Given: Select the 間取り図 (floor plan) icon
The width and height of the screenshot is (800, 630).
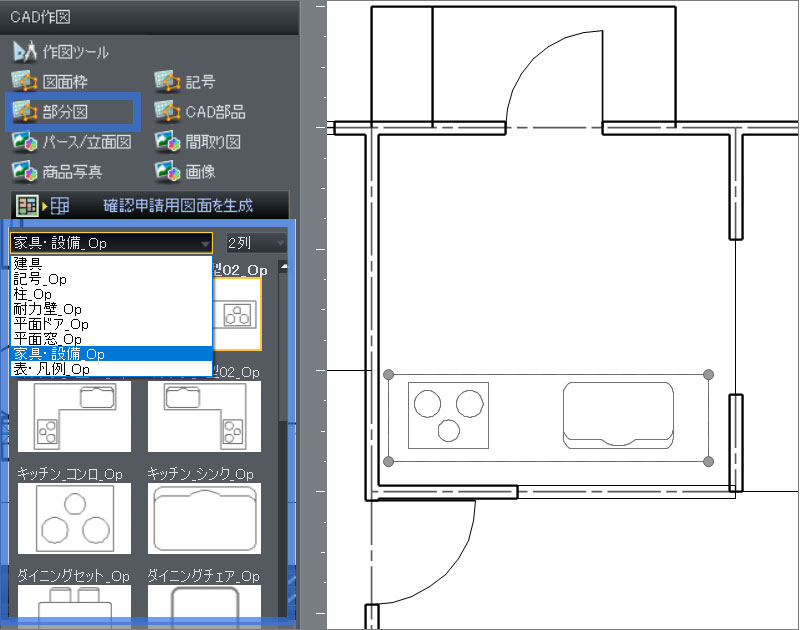Looking at the screenshot, I should (165, 142).
